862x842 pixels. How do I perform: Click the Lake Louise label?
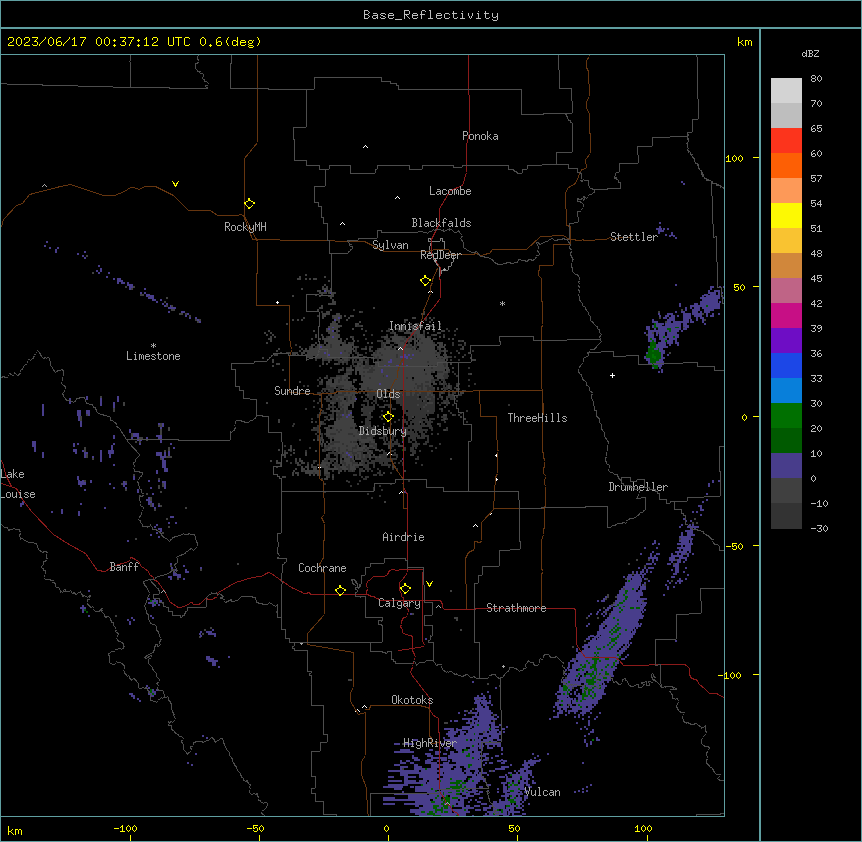(x=18, y=484)
